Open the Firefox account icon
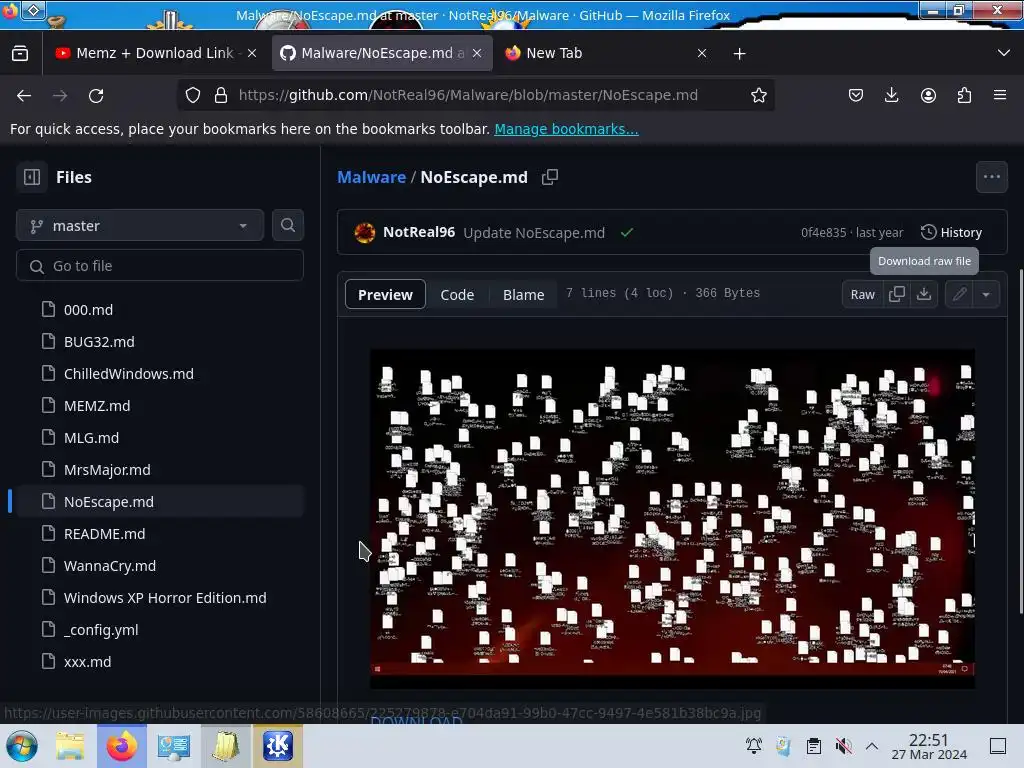Viewport: 1024px width, 768px height. (x=928, y=95)
